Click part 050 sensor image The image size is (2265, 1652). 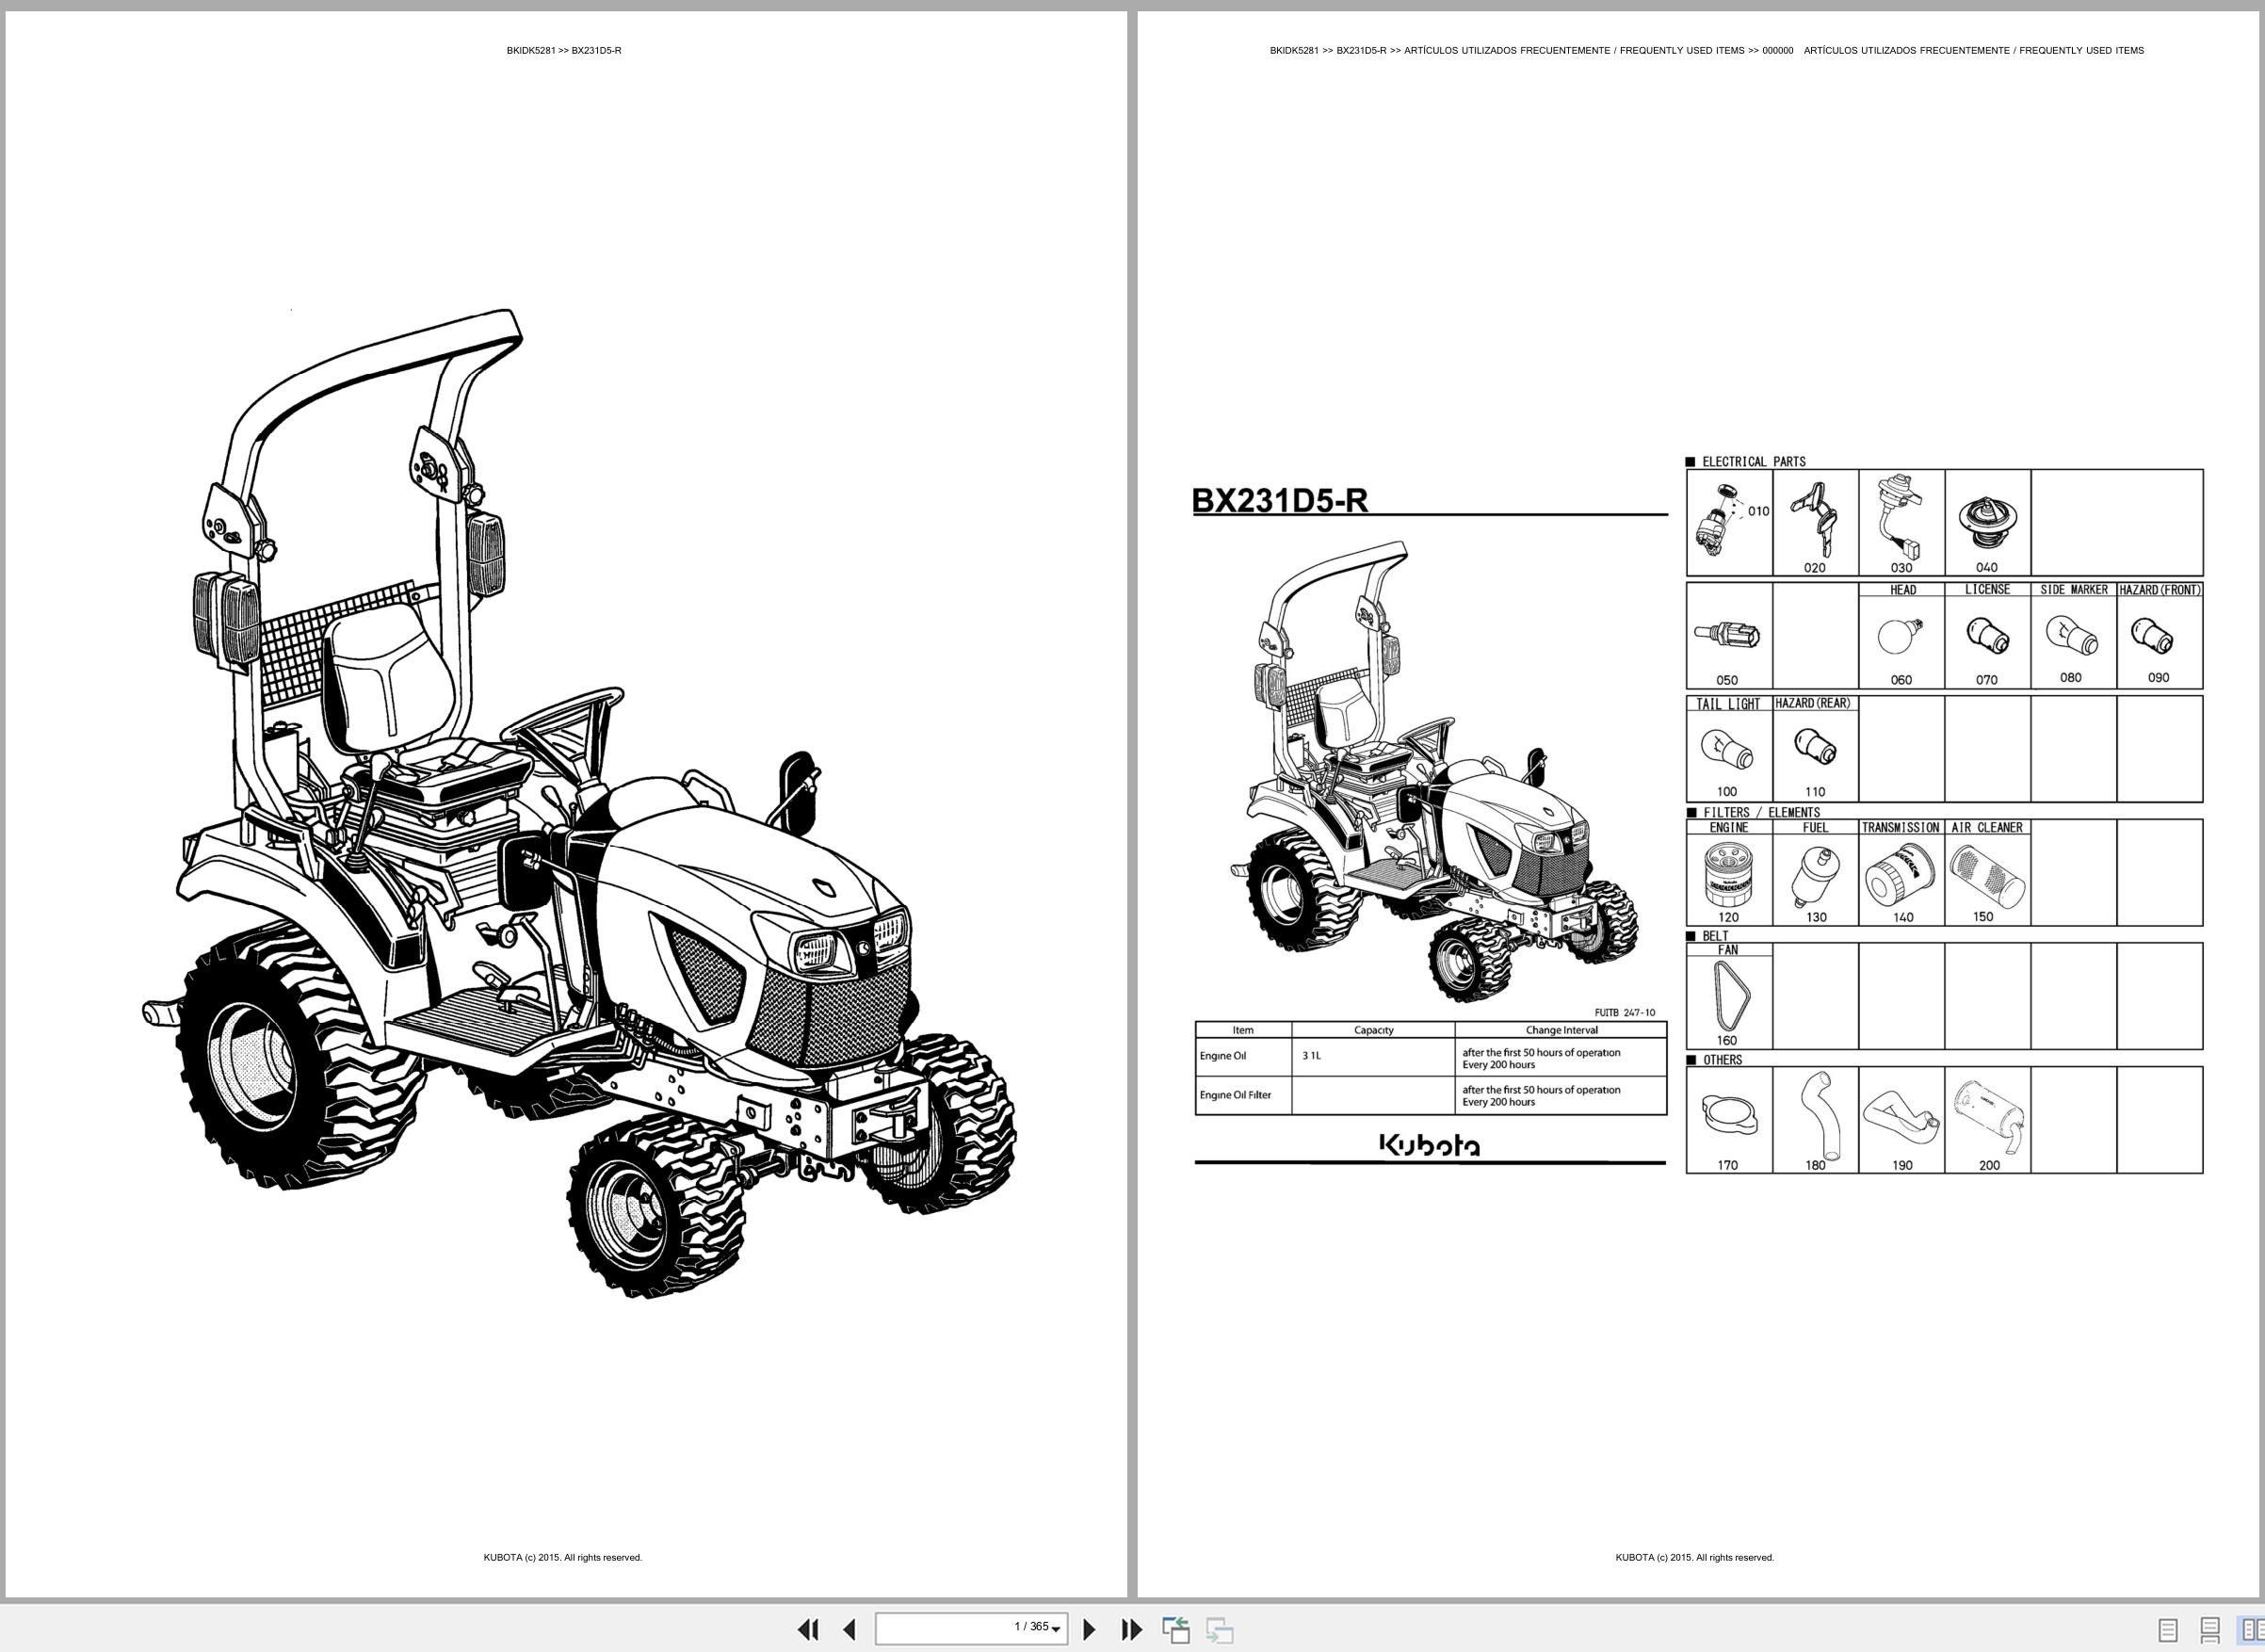1727,635
